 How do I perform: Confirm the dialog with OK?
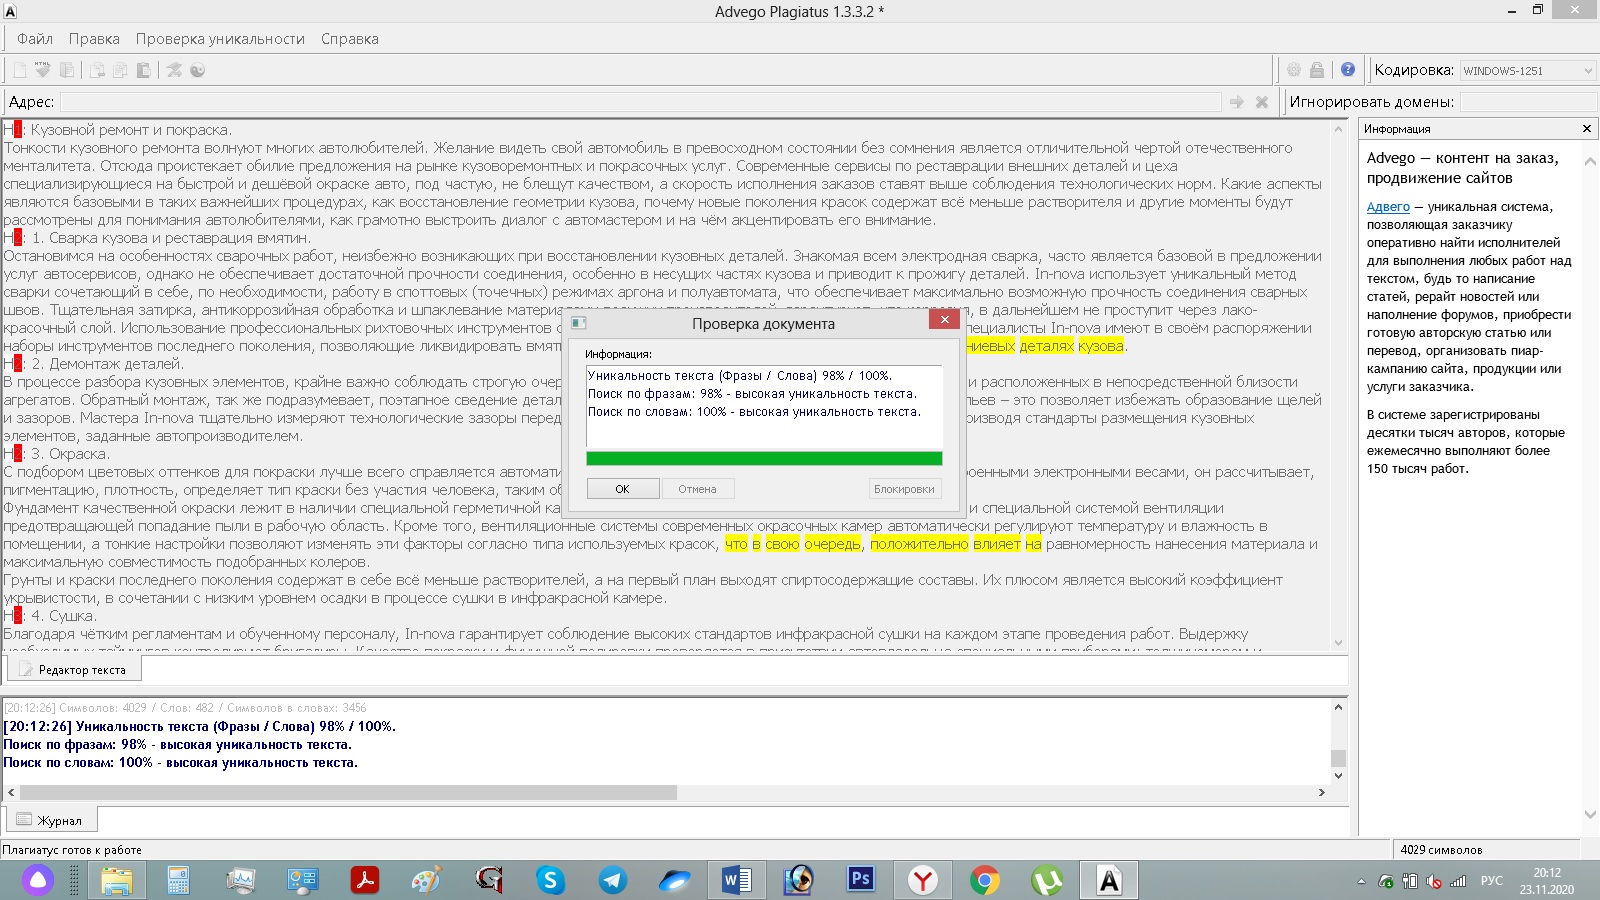coord(623,489)
